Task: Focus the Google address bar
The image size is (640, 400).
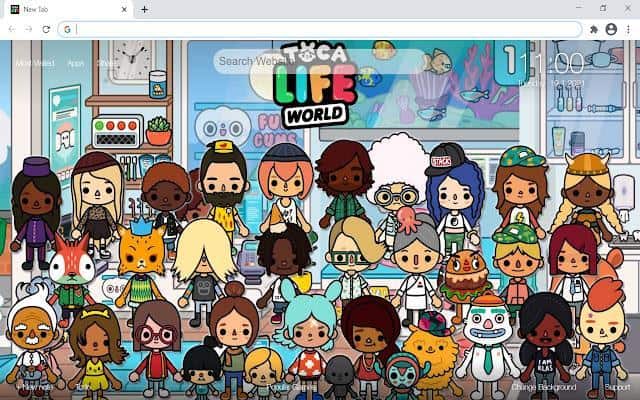Action: tap(320, 29)
